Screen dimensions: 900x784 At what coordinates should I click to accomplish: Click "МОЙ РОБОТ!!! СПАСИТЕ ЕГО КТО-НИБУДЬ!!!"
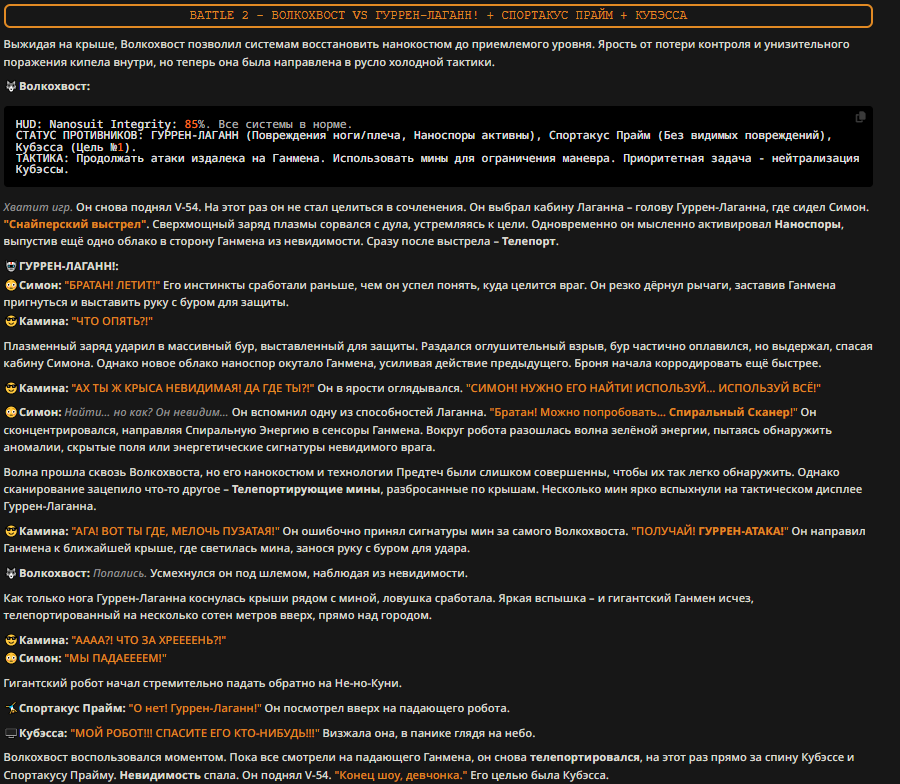coord(195,733)
